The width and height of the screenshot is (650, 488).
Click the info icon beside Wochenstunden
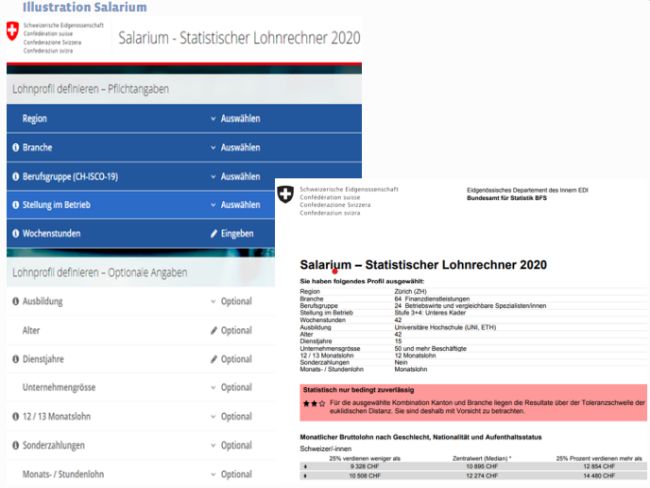click(x=15, y=234)
